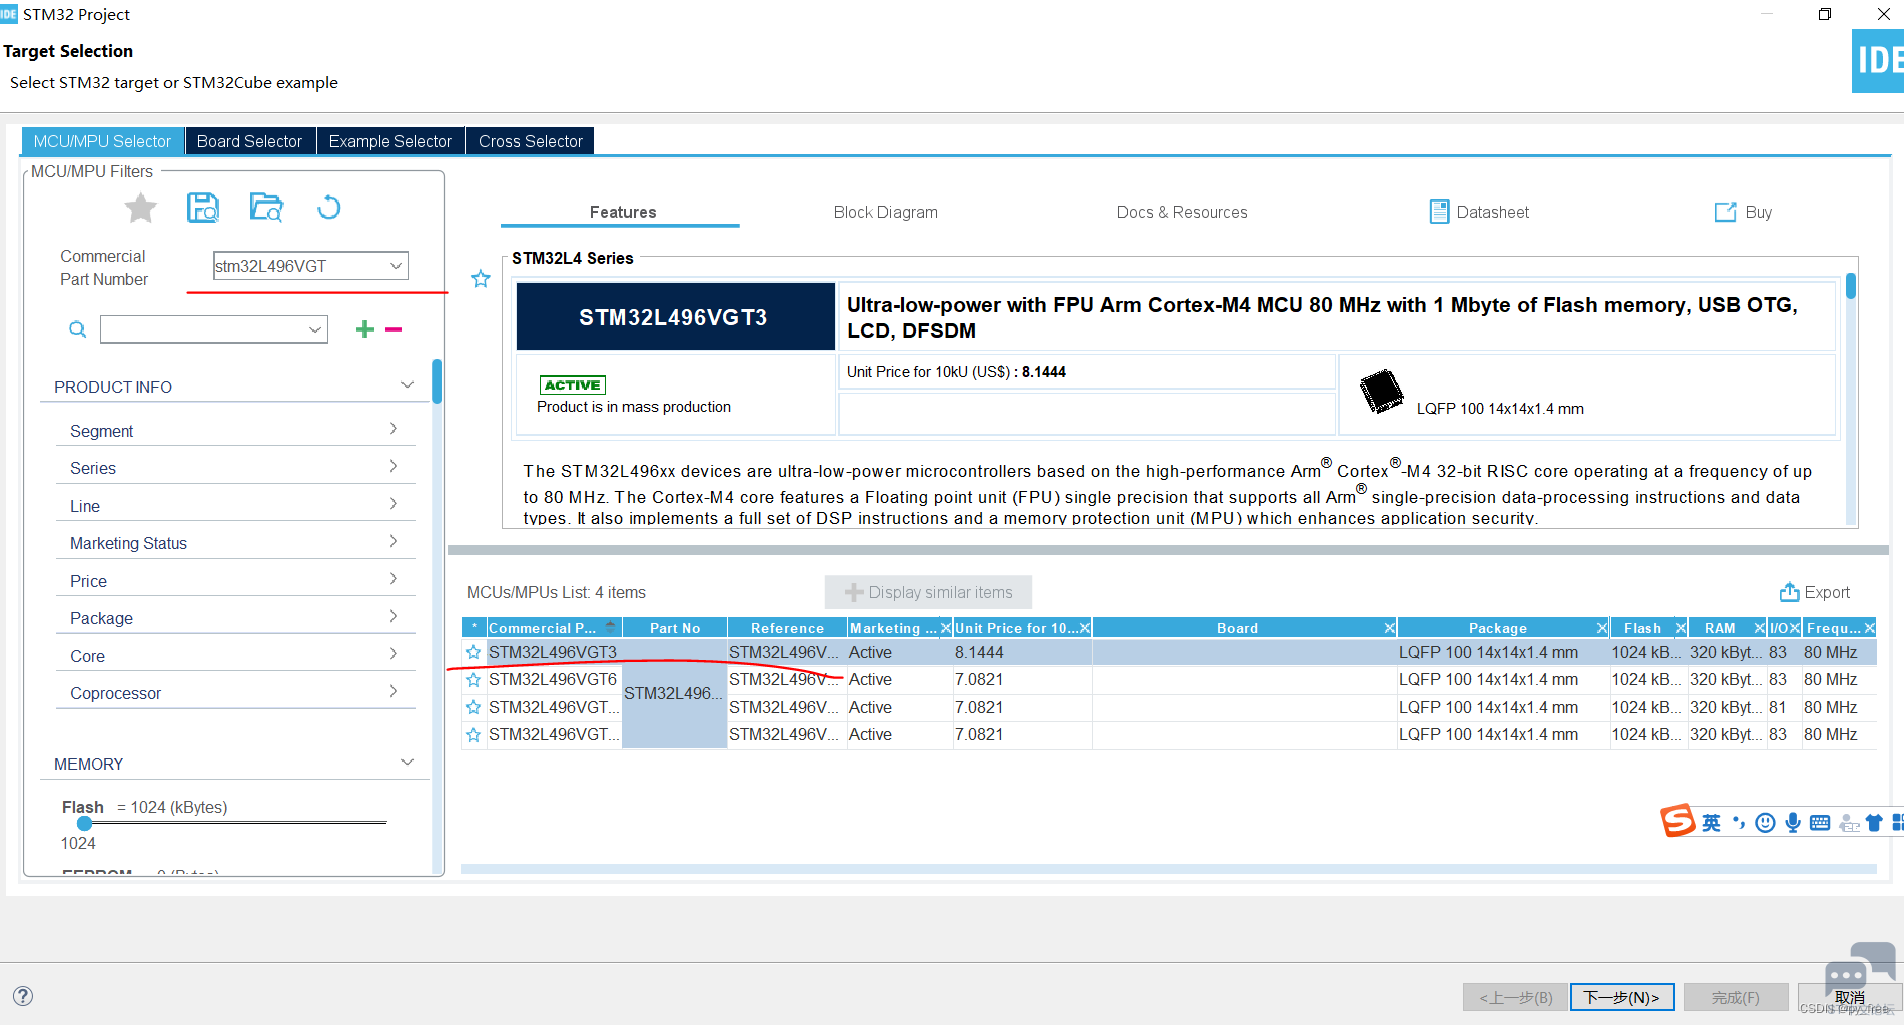Click the green plus add-filter icon
Screen dimensions: 1904x1025
[365, 329]
